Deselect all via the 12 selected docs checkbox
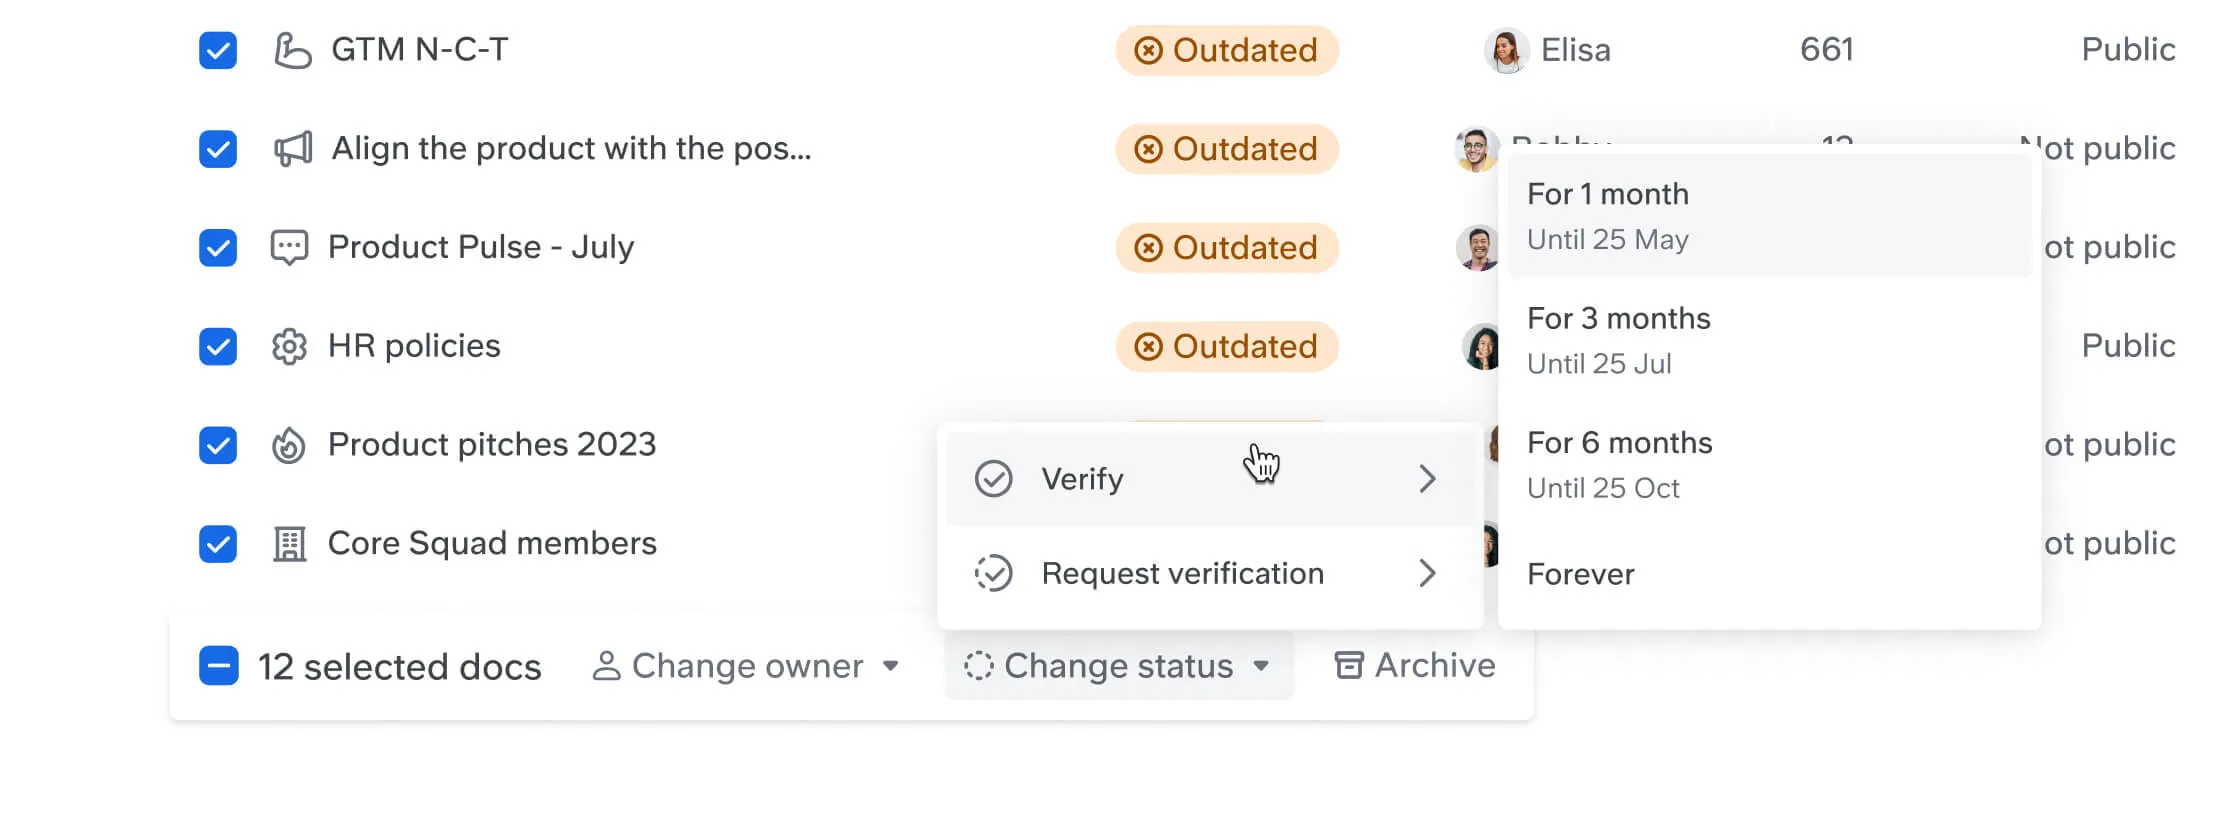2232x840 pixels. [x=218, y=666]
